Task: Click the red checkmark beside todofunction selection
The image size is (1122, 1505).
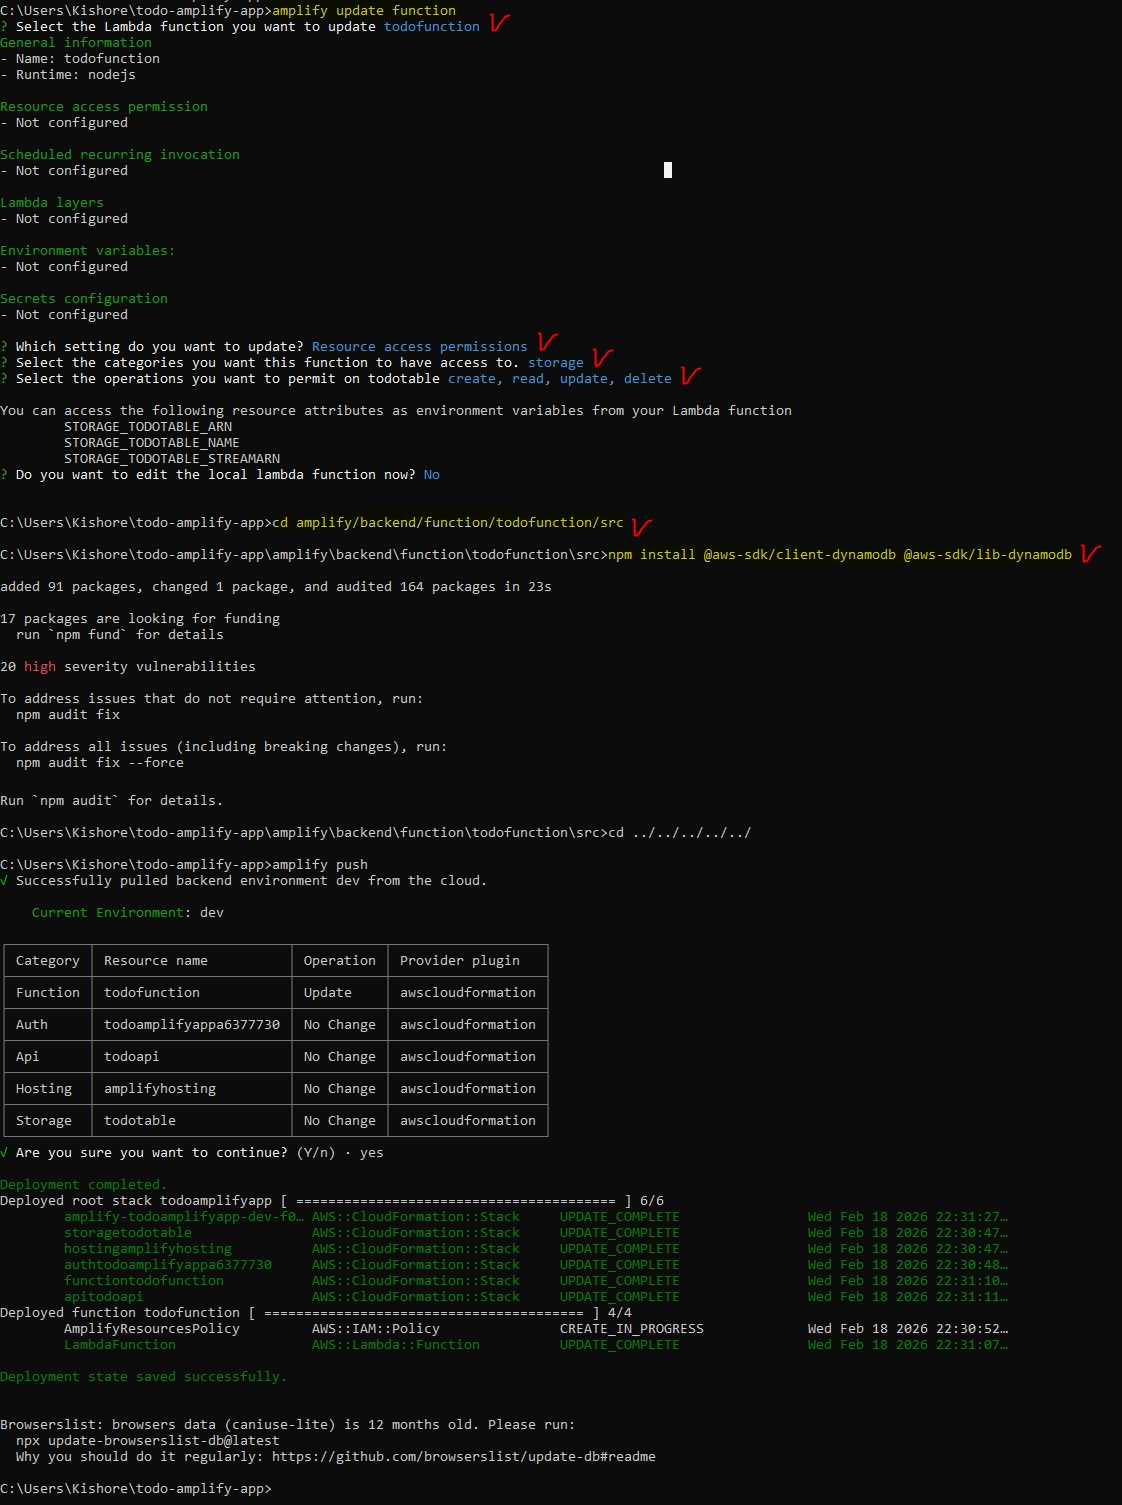Action: coord(499,23)
